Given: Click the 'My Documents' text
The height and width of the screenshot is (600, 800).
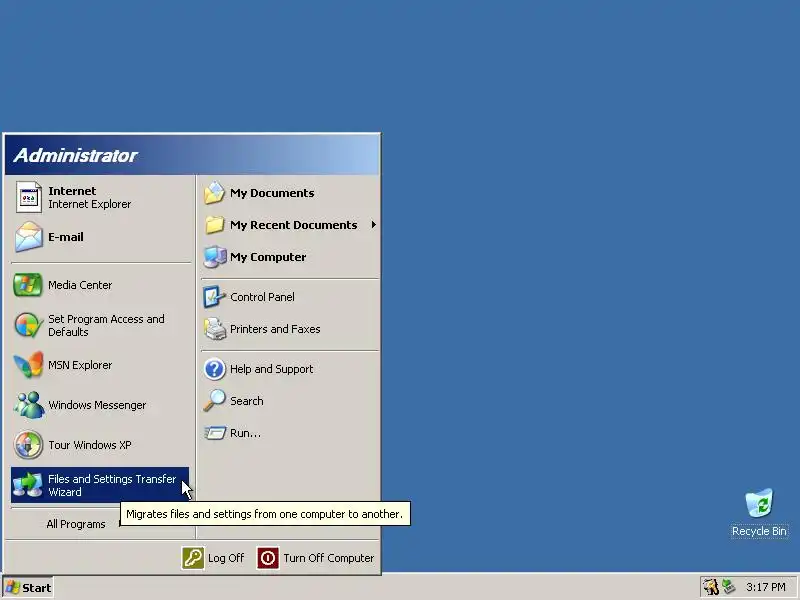Looking at the screenshot, I should [x=272, y=193].
